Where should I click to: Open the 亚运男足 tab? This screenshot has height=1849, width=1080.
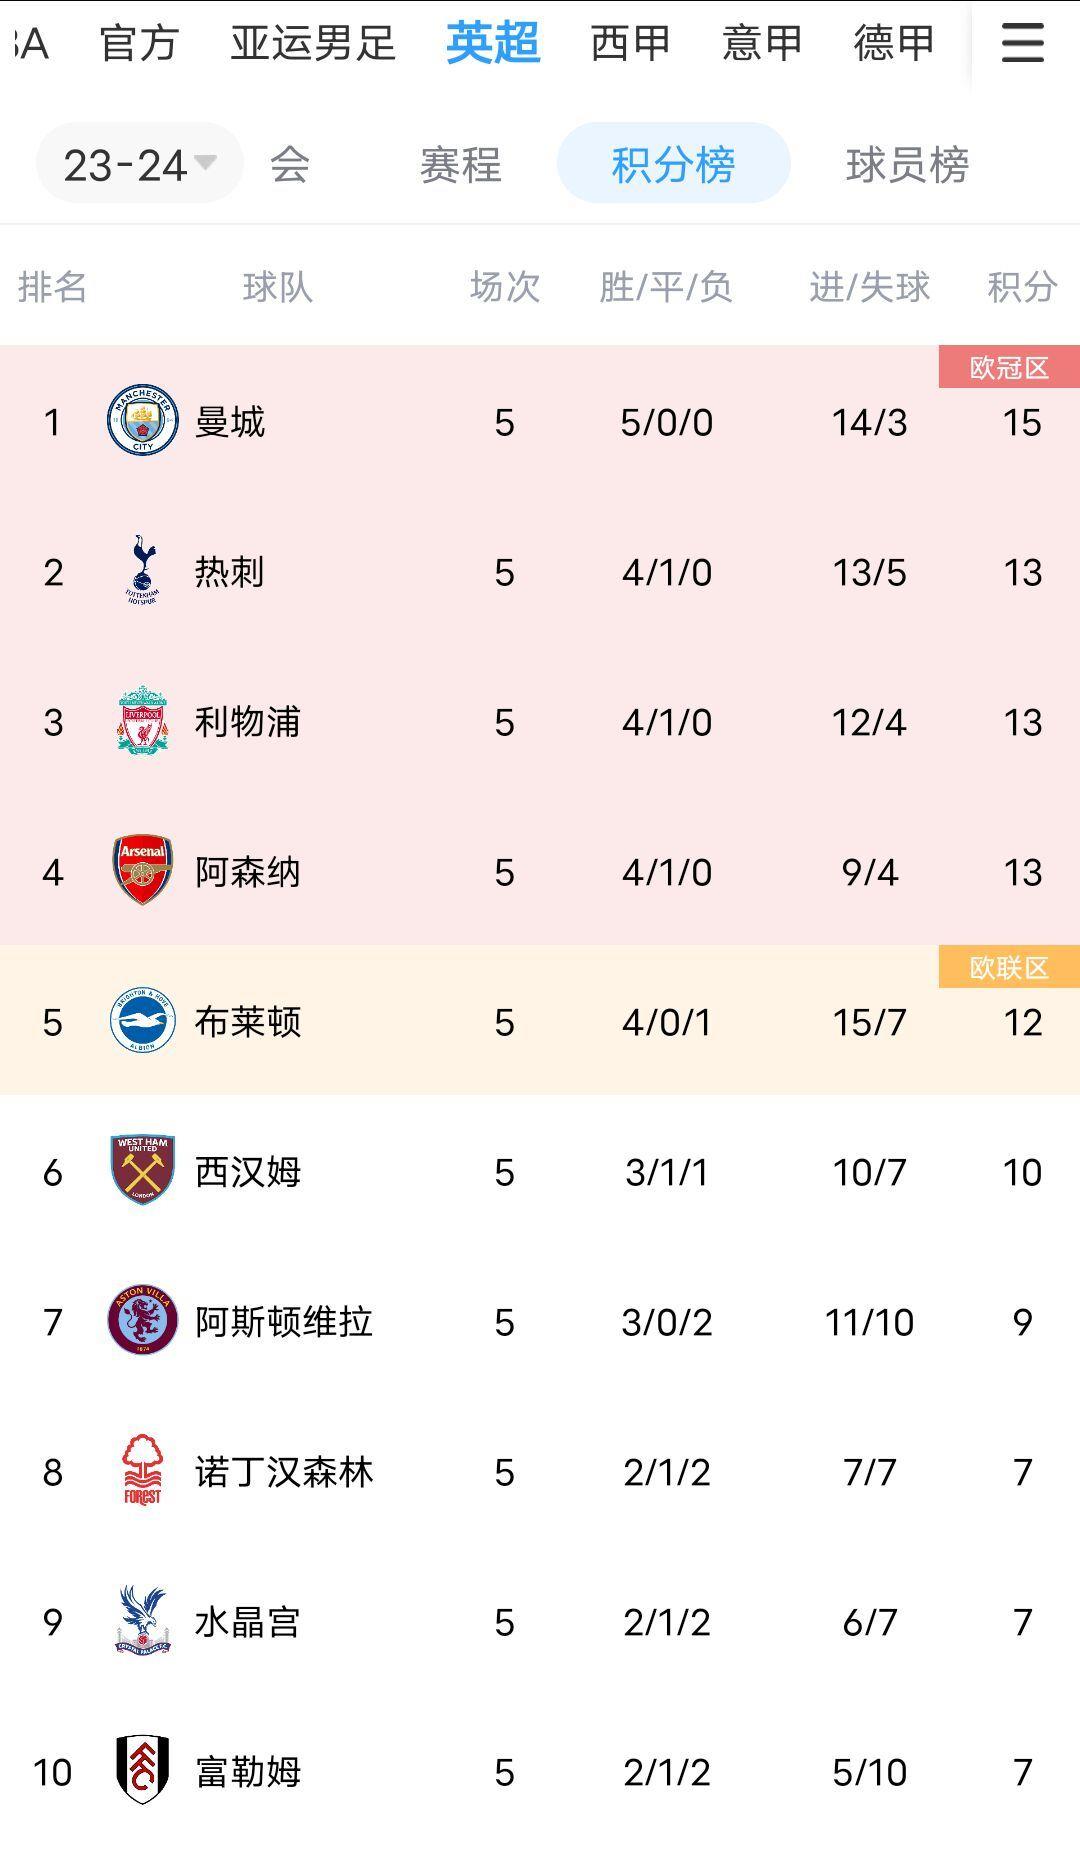pyautogui.click(x=313, y=43)
